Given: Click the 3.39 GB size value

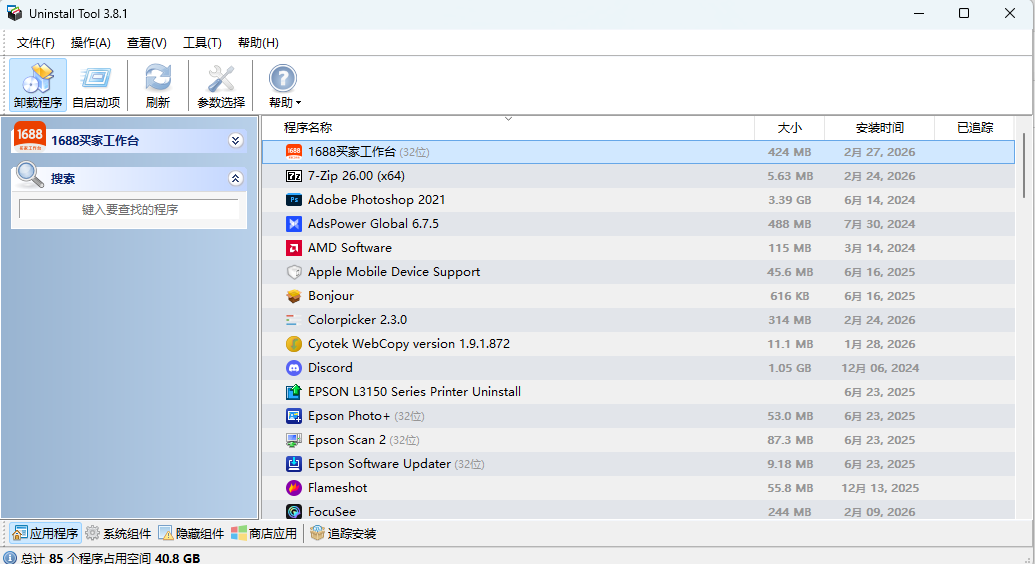Looking at the screenshot, I should click(789, 200).
